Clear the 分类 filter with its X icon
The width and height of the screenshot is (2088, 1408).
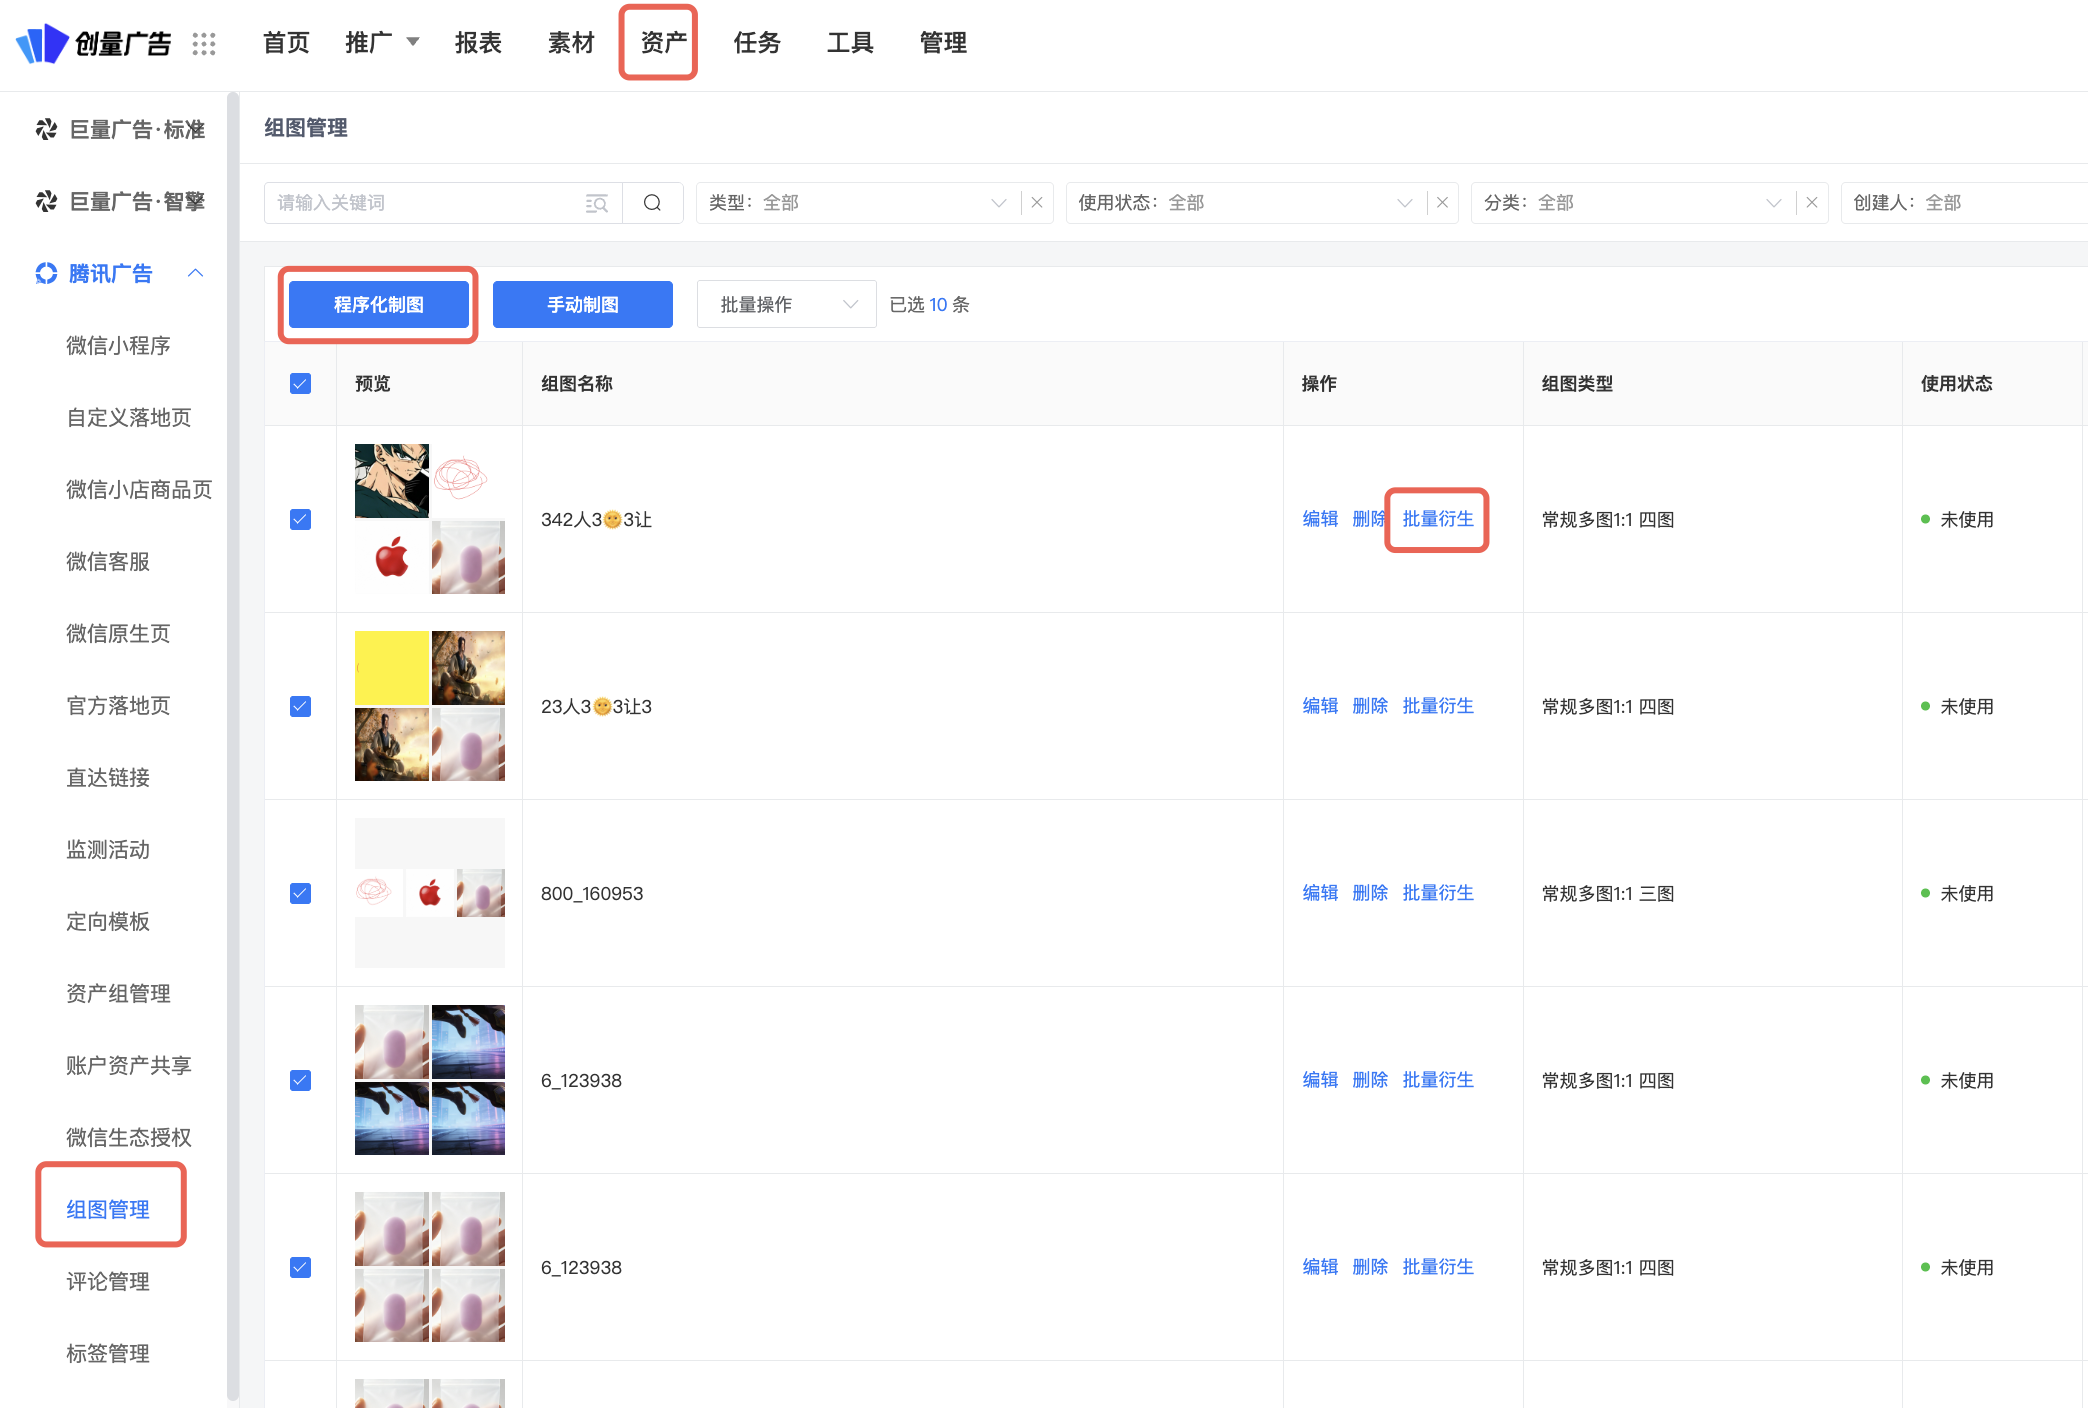pyautogui.click(x=1811, y=202)
